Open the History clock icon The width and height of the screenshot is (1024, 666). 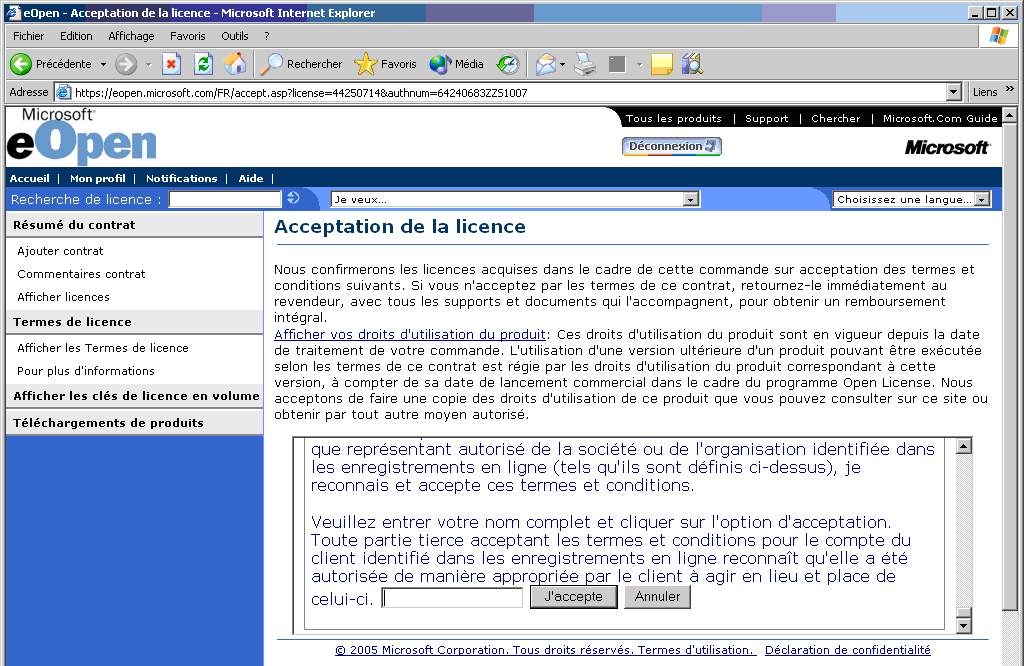tap(507, 64)
